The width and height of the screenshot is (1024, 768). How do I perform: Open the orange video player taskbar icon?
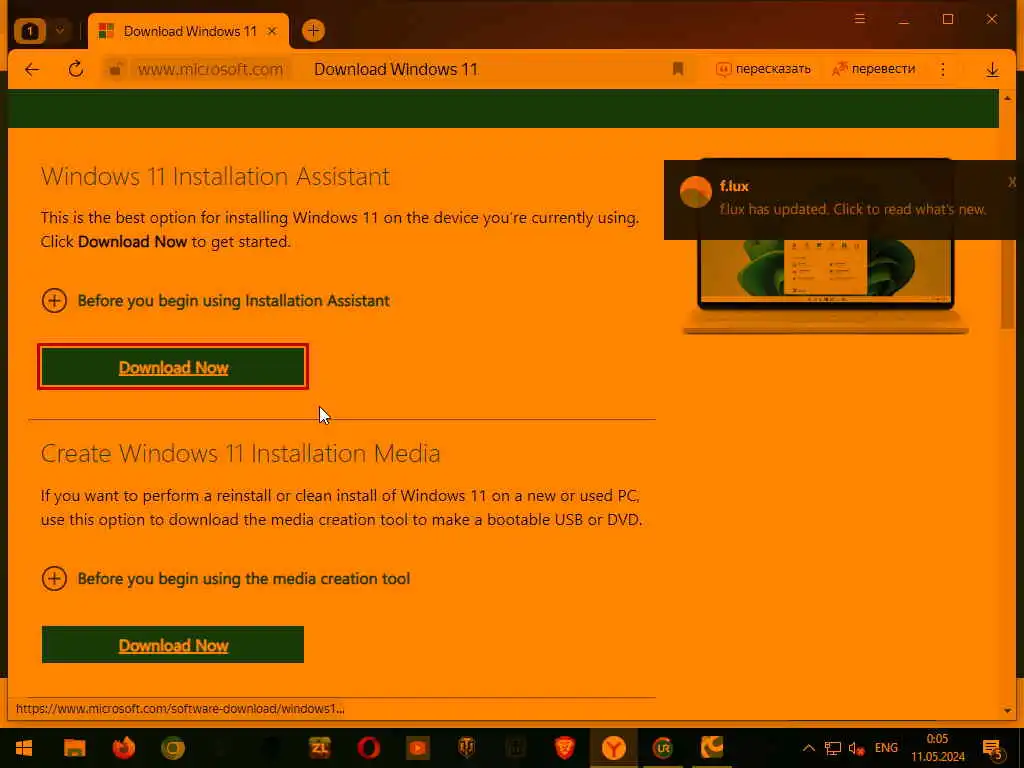coord(418,748)
